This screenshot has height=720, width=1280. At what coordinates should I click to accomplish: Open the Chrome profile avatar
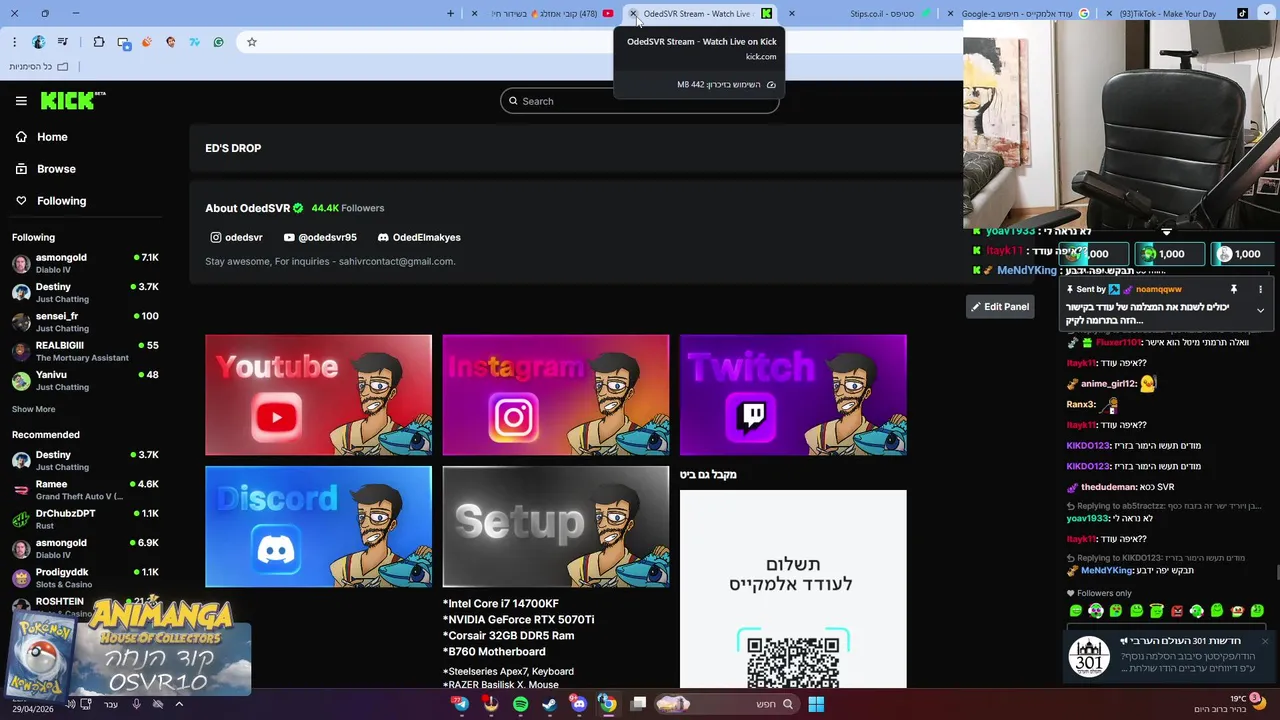click(39, 42)
